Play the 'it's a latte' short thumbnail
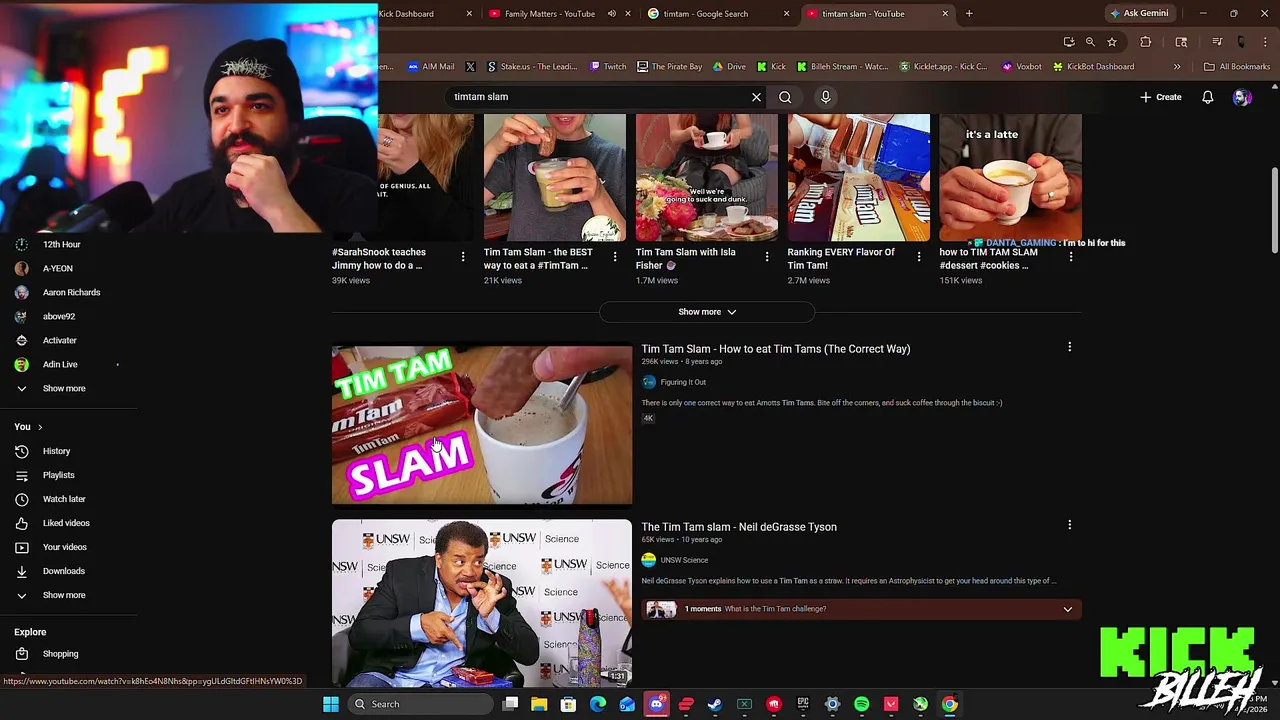Viewport: 1280px width, 720px height. click(1010, 177)
